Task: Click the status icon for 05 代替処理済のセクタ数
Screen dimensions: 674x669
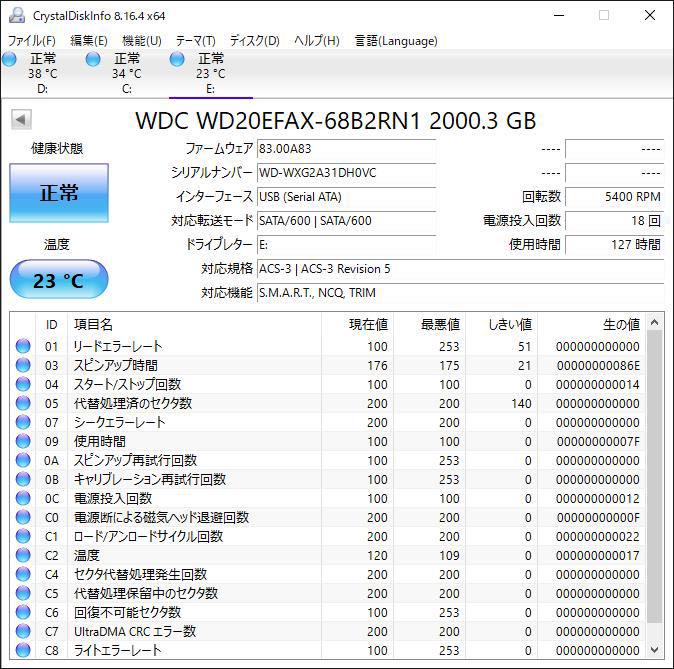Action: (23, 403)
